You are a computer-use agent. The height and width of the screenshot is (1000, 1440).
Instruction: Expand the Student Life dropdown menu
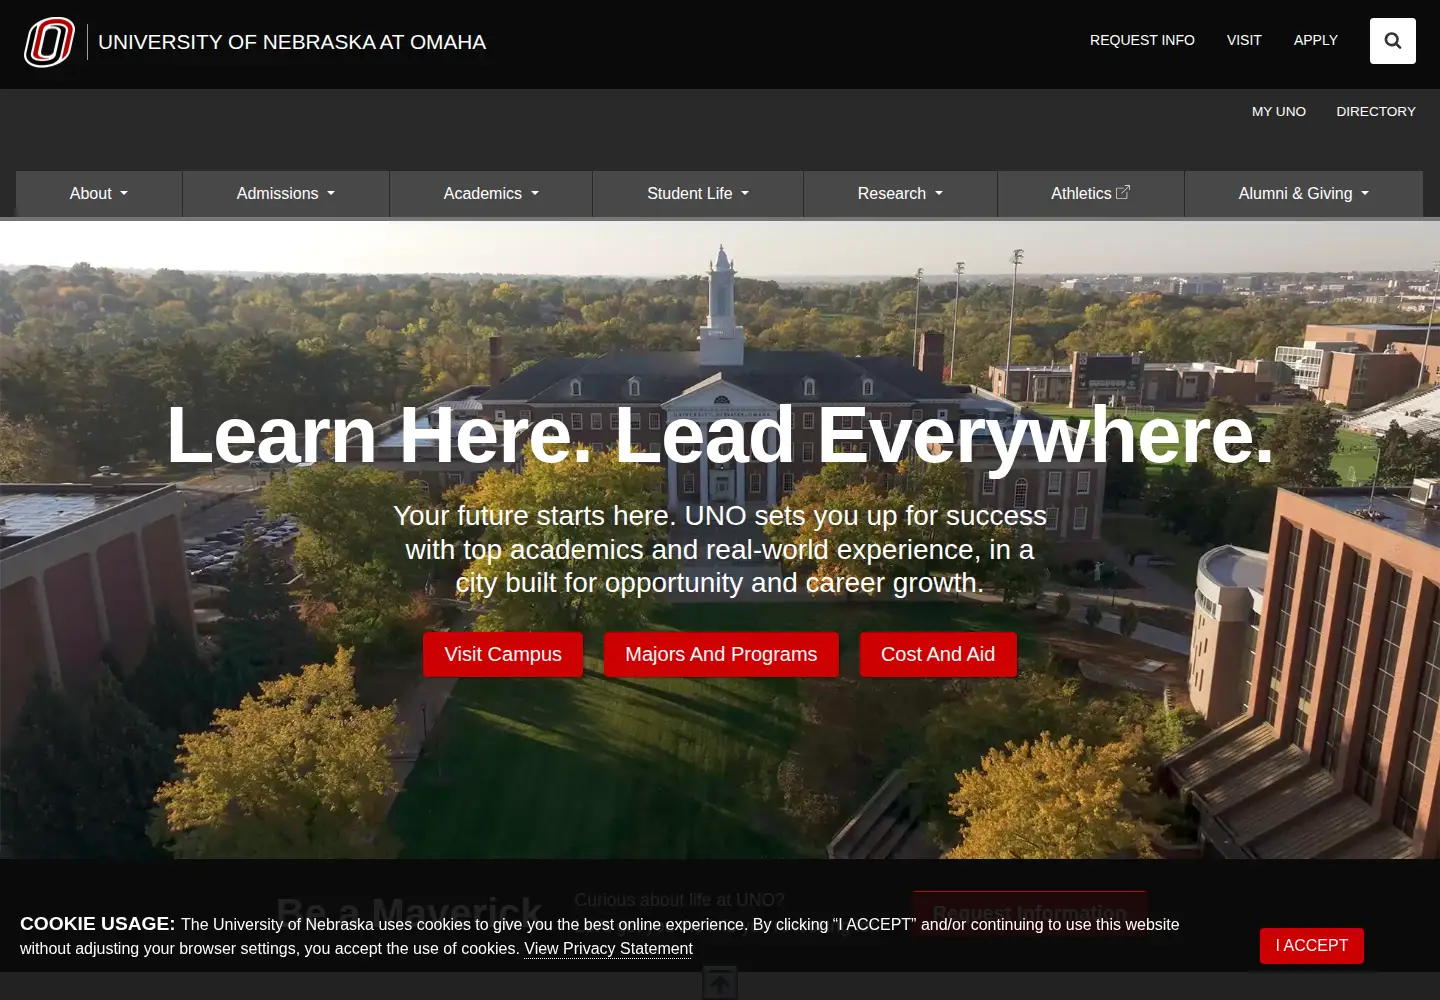click(x=698, y=193)
